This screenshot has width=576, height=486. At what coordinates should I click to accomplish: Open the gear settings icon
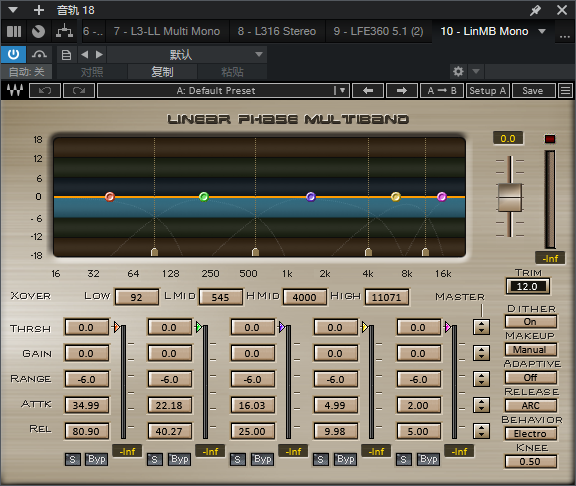458,71
